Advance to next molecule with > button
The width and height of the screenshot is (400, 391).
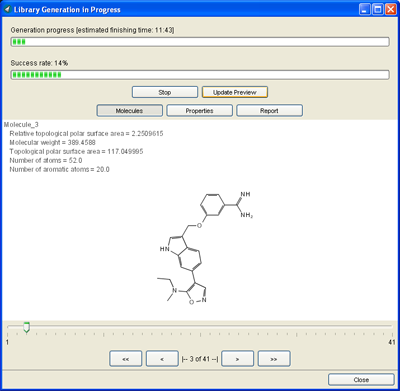(x=237, y=359)
